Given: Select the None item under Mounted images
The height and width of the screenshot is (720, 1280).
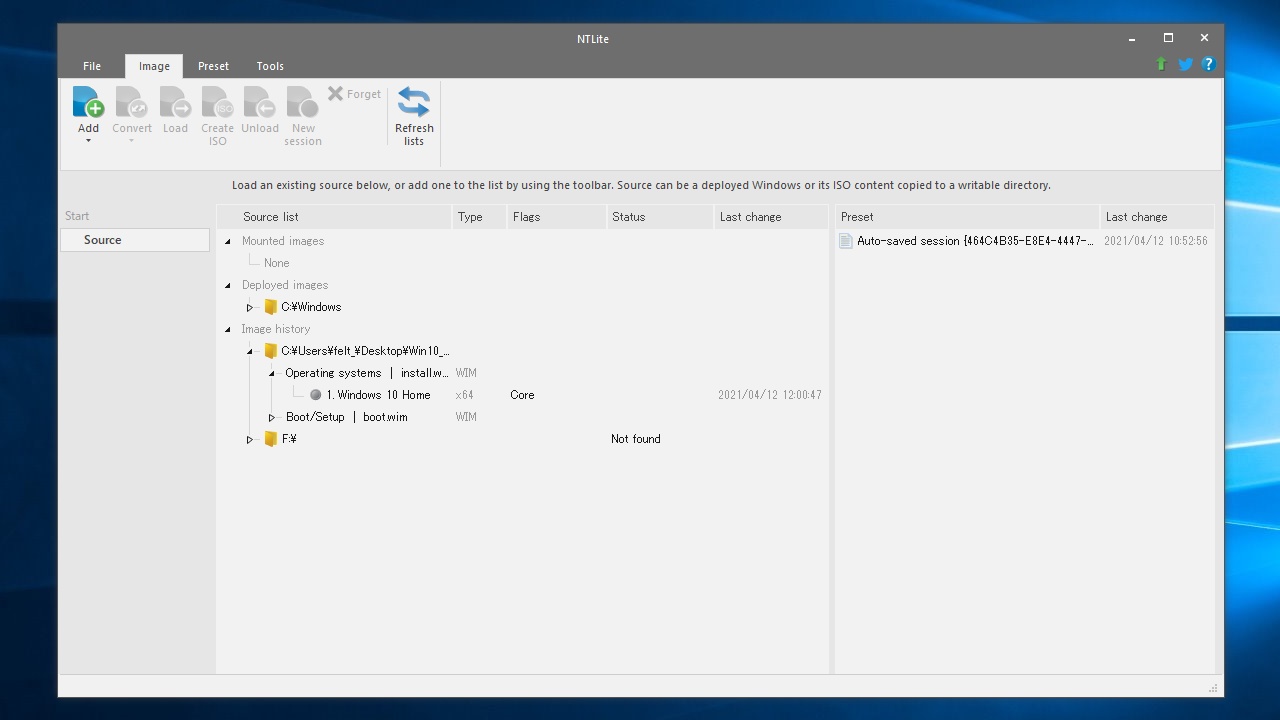Looking at the screenshot, I should pos(277,263).
